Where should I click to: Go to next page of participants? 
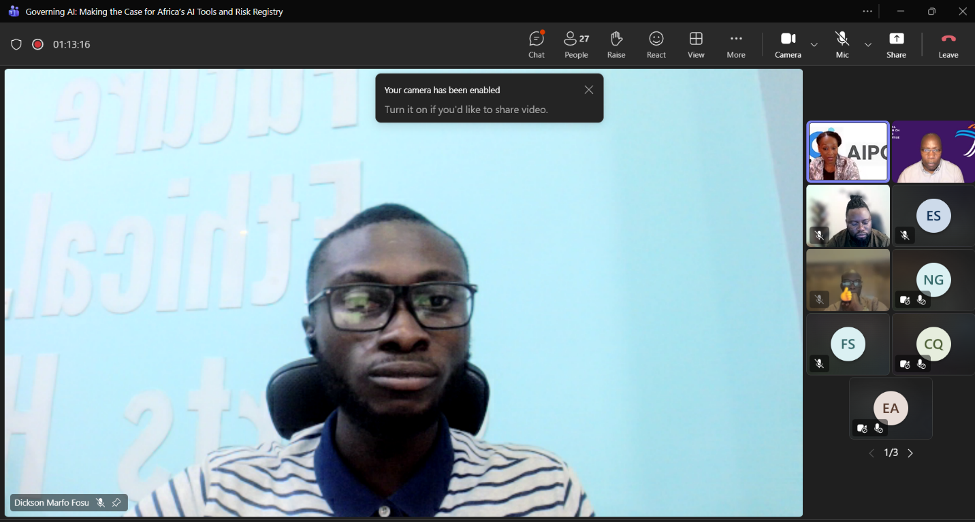[x=910, y=453]
